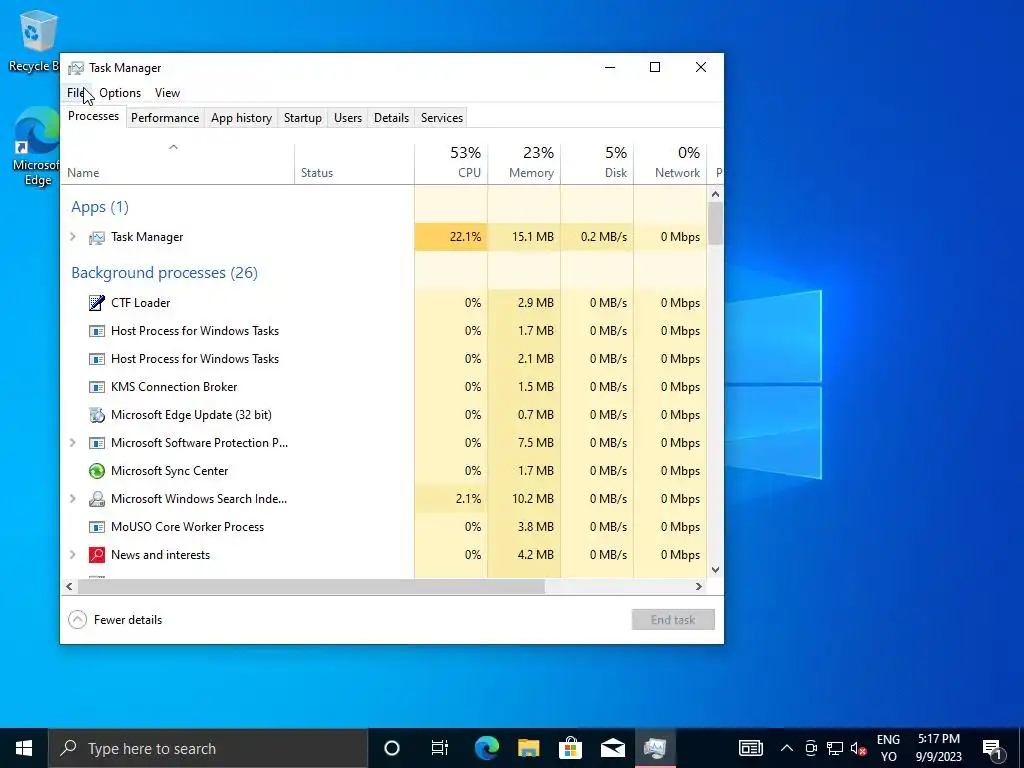Collapse view with Fewer details
Screen dimensions: 1024x768
[x=115, y=620]
